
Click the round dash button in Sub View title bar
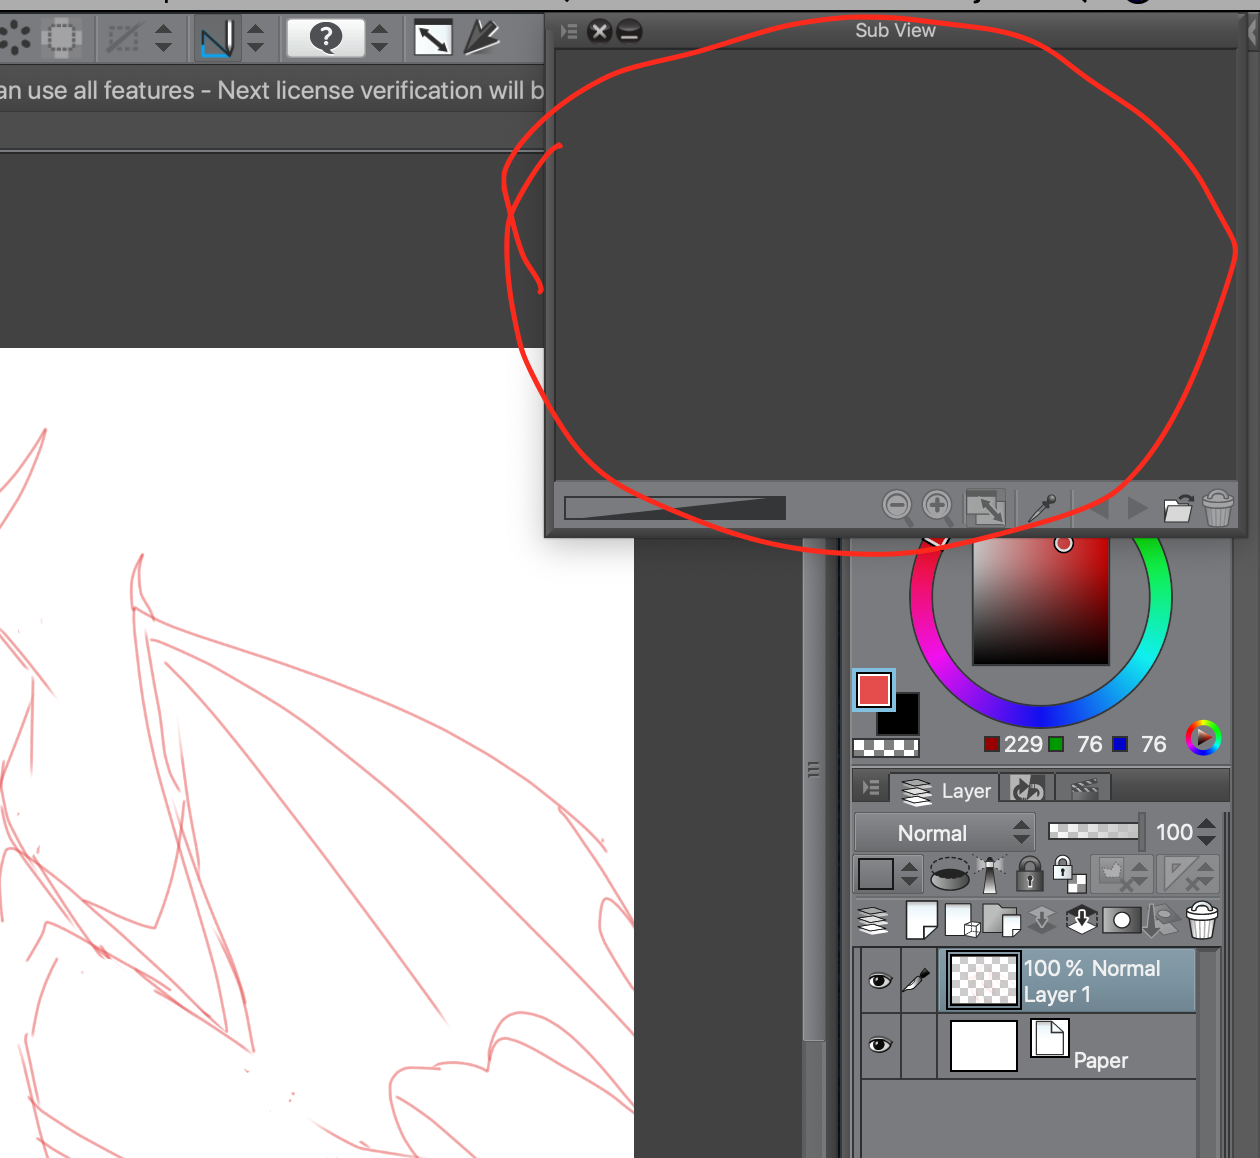point(629,31)
